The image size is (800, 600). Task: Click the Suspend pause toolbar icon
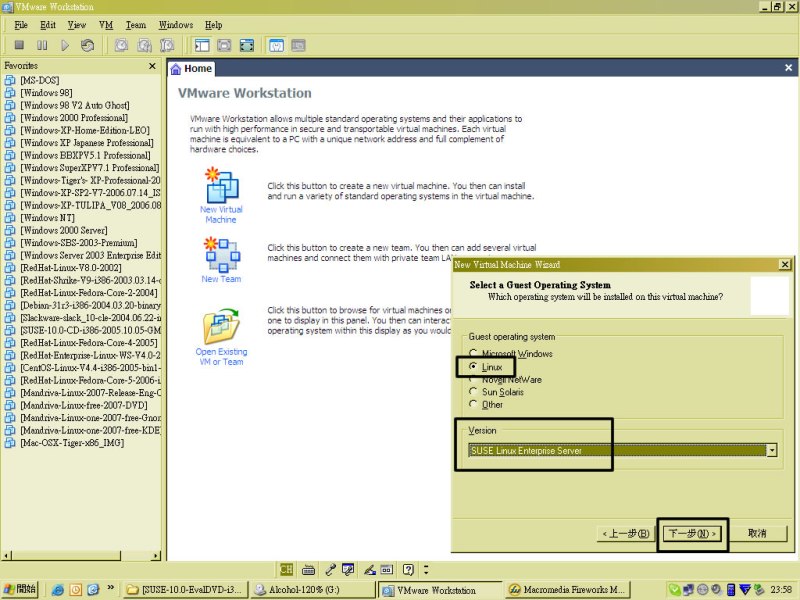(42, 45)
